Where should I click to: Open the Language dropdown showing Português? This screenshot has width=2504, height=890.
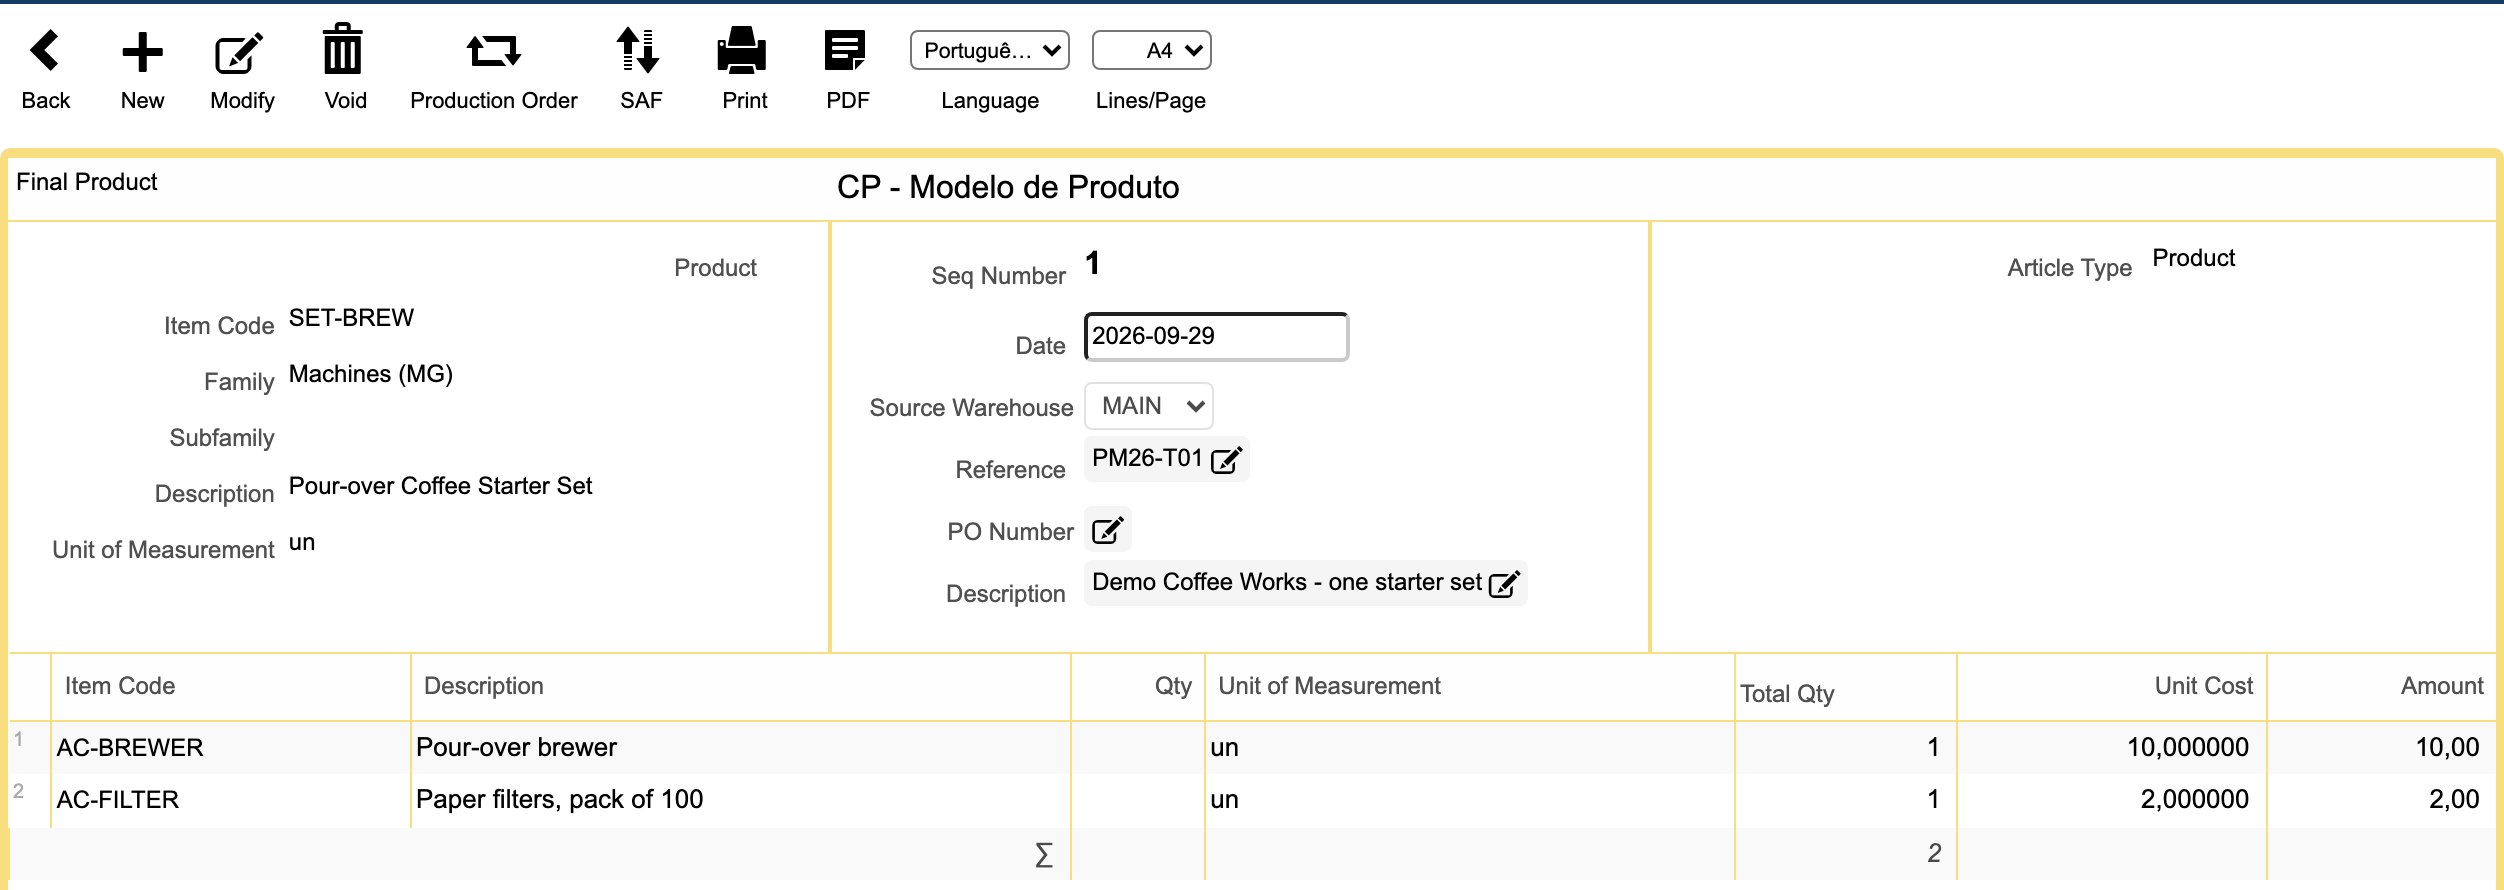[990, 51]
